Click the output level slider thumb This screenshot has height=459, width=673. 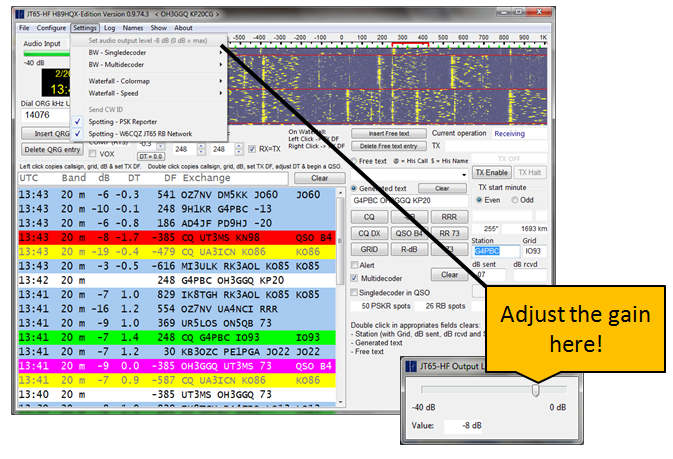[535, 390]
